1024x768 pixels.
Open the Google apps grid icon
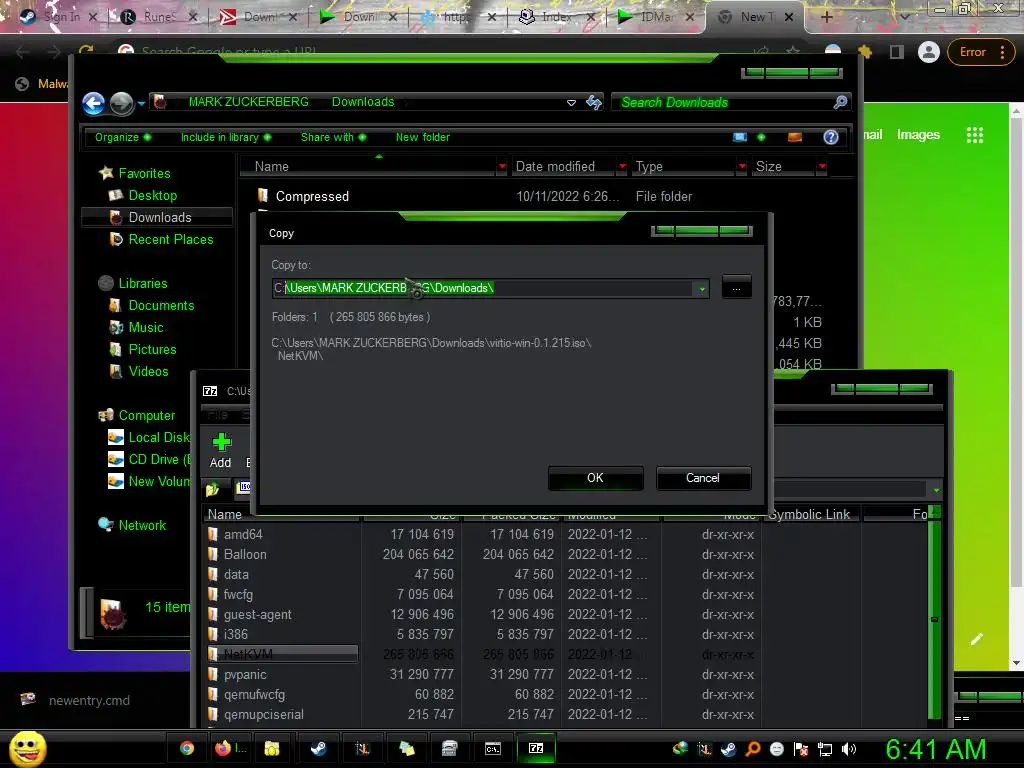(x=974, y=135)
